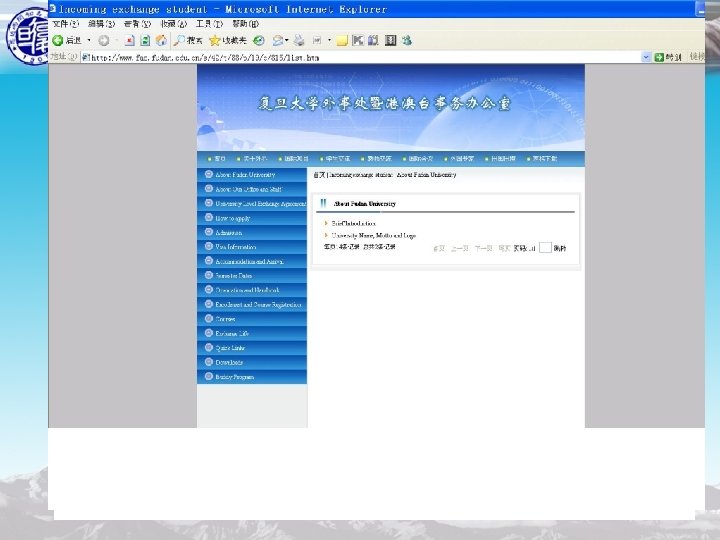Open the 工具(T) Tools menu
Screen dimensions: 720x540
tap(209, 24)
